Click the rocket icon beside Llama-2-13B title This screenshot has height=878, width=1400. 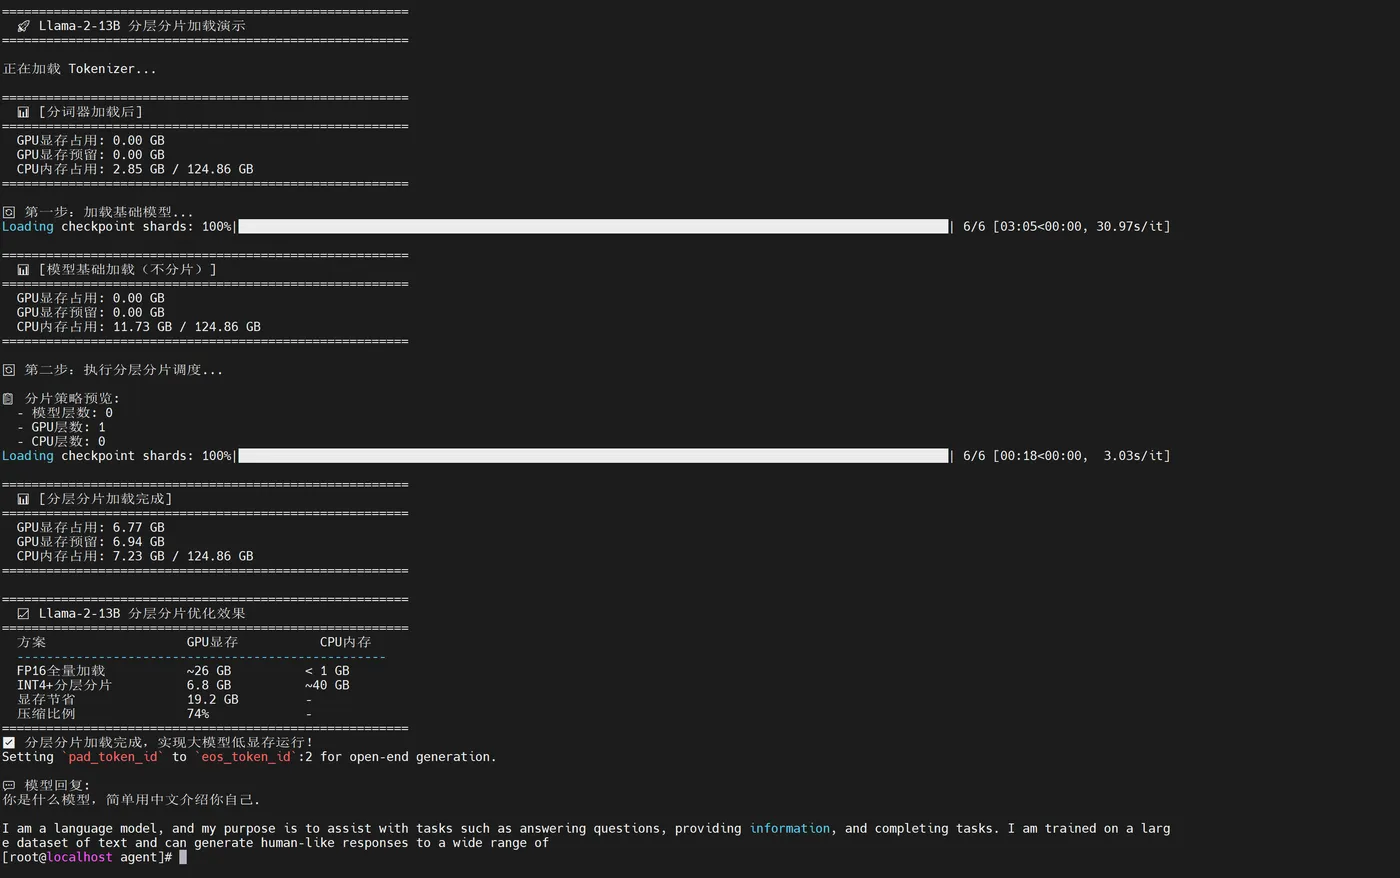pyautogui.click(x=24, y=26)
